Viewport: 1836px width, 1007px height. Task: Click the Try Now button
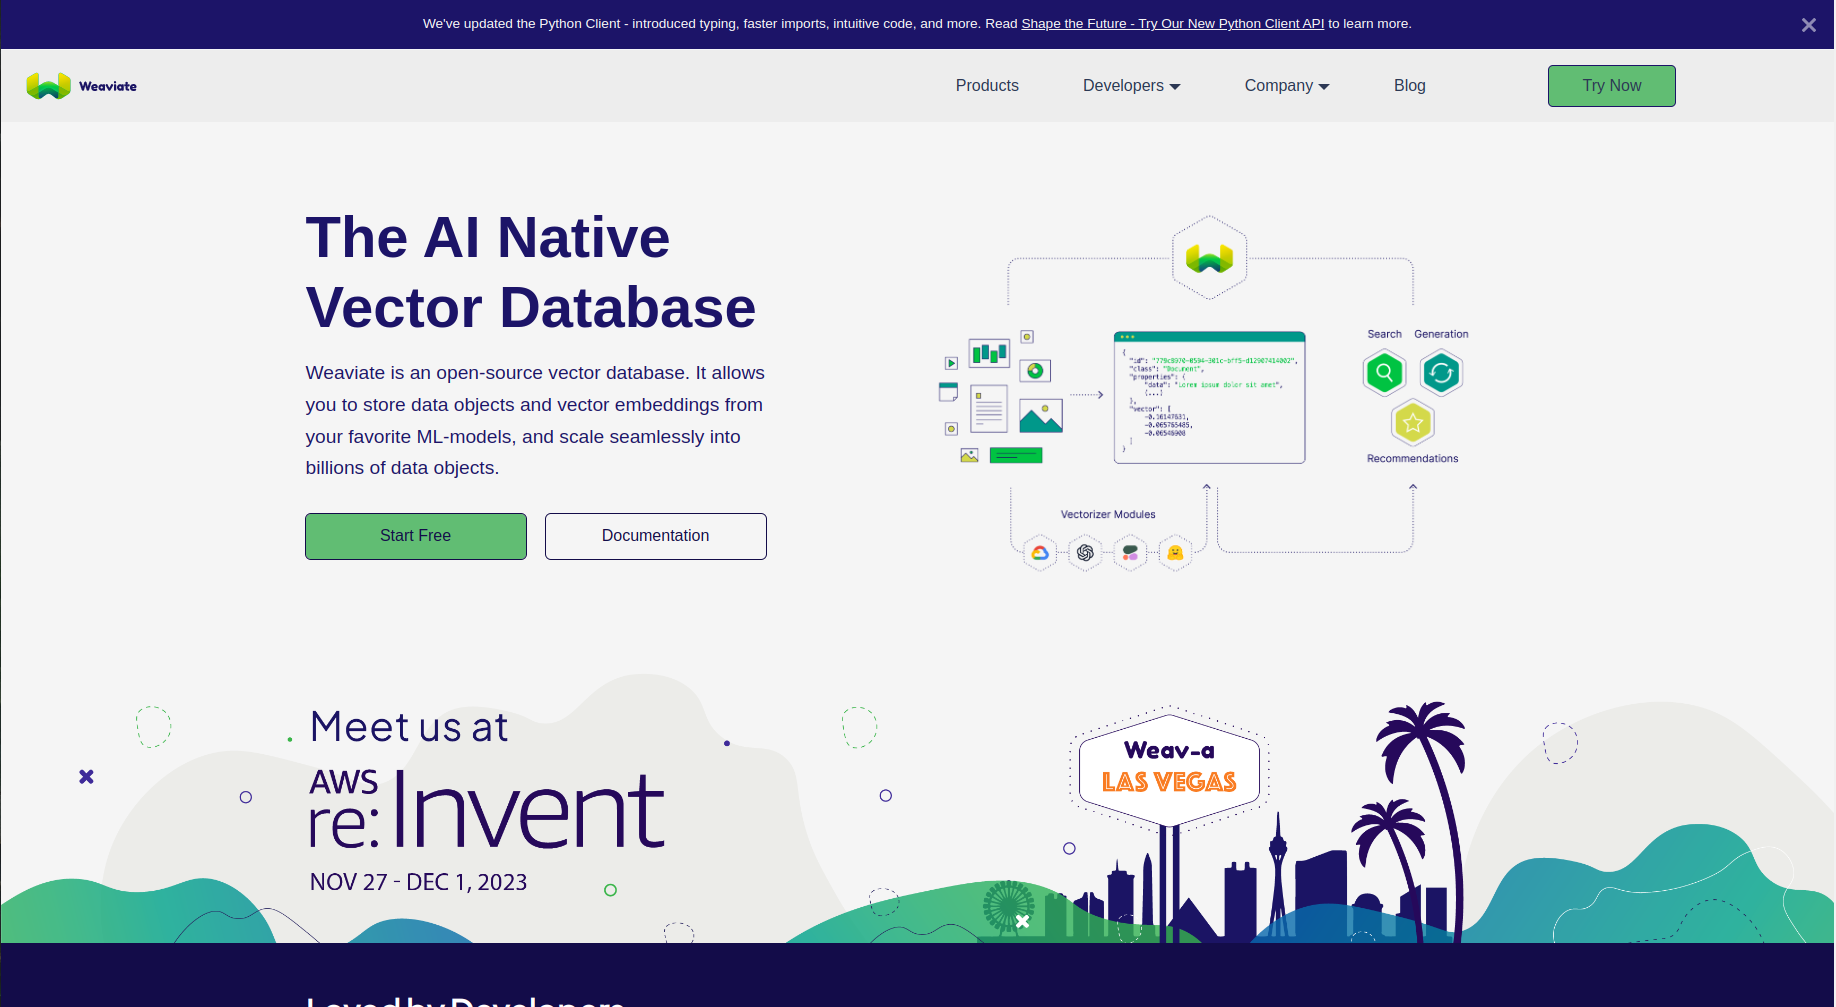click(1611, 86)
